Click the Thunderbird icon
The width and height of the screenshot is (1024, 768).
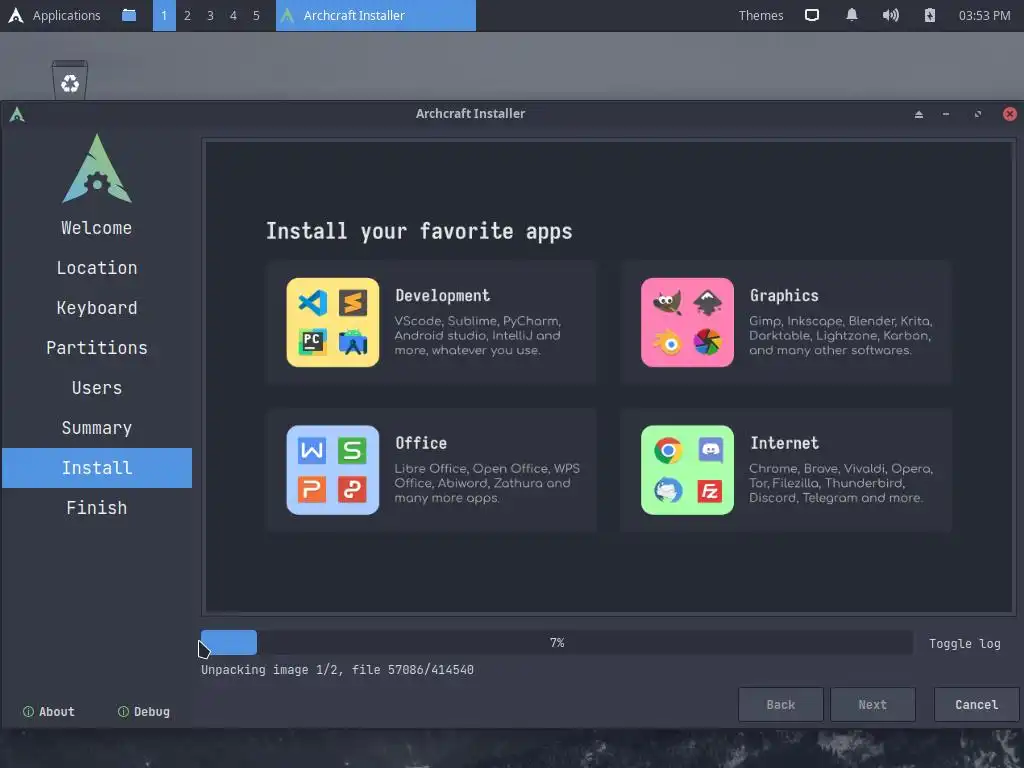coord(667,490)
